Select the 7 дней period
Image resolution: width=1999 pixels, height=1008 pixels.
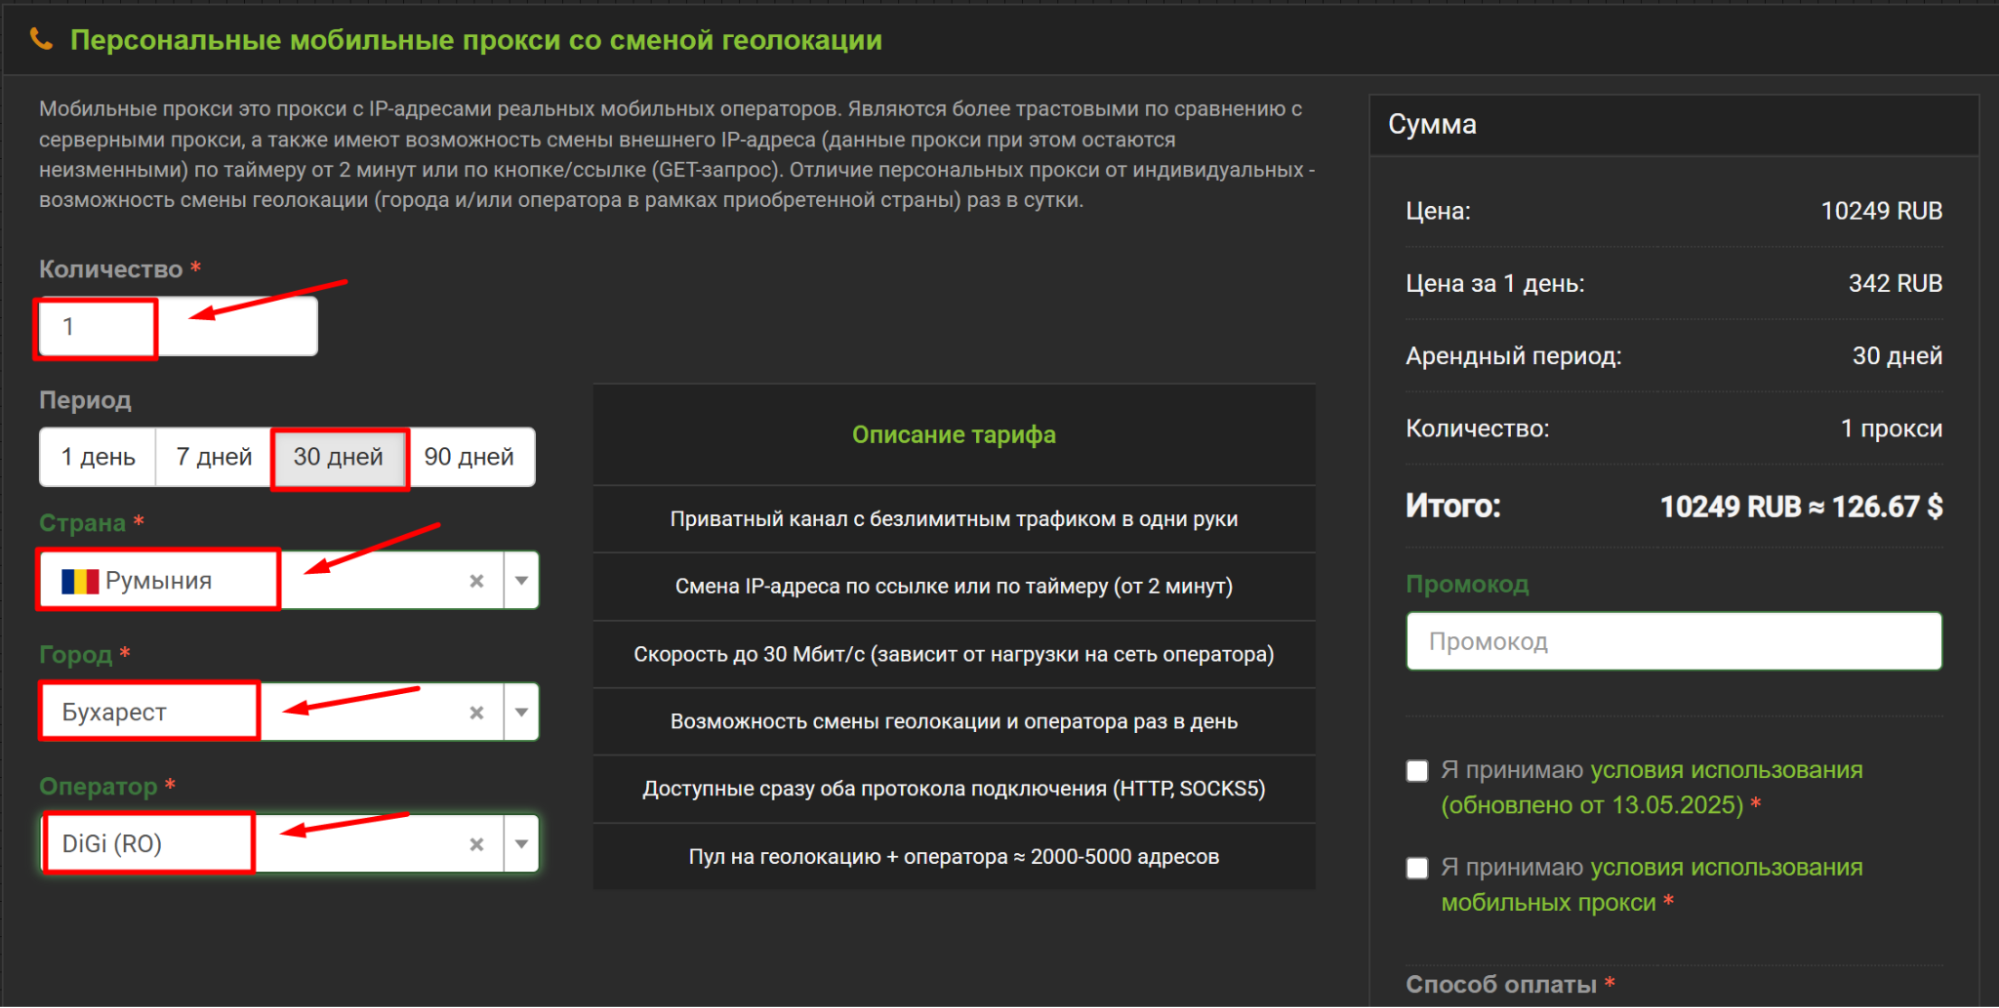[x=214, y=457]
